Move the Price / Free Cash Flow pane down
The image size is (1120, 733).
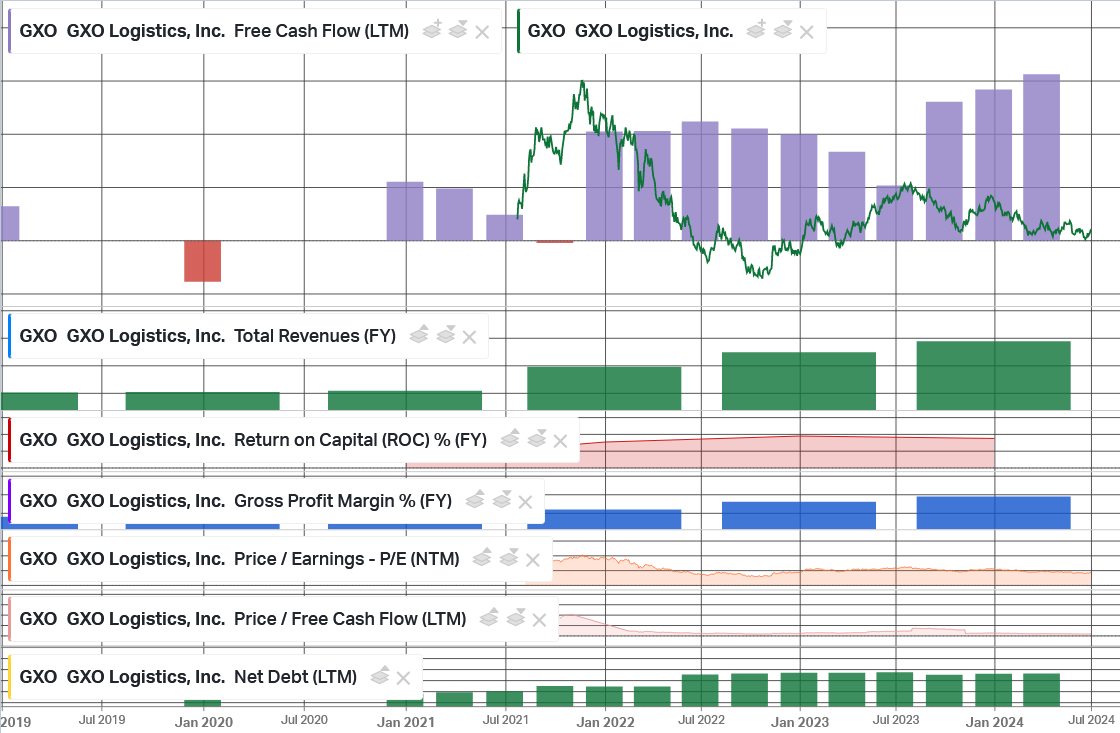[516, 617]
